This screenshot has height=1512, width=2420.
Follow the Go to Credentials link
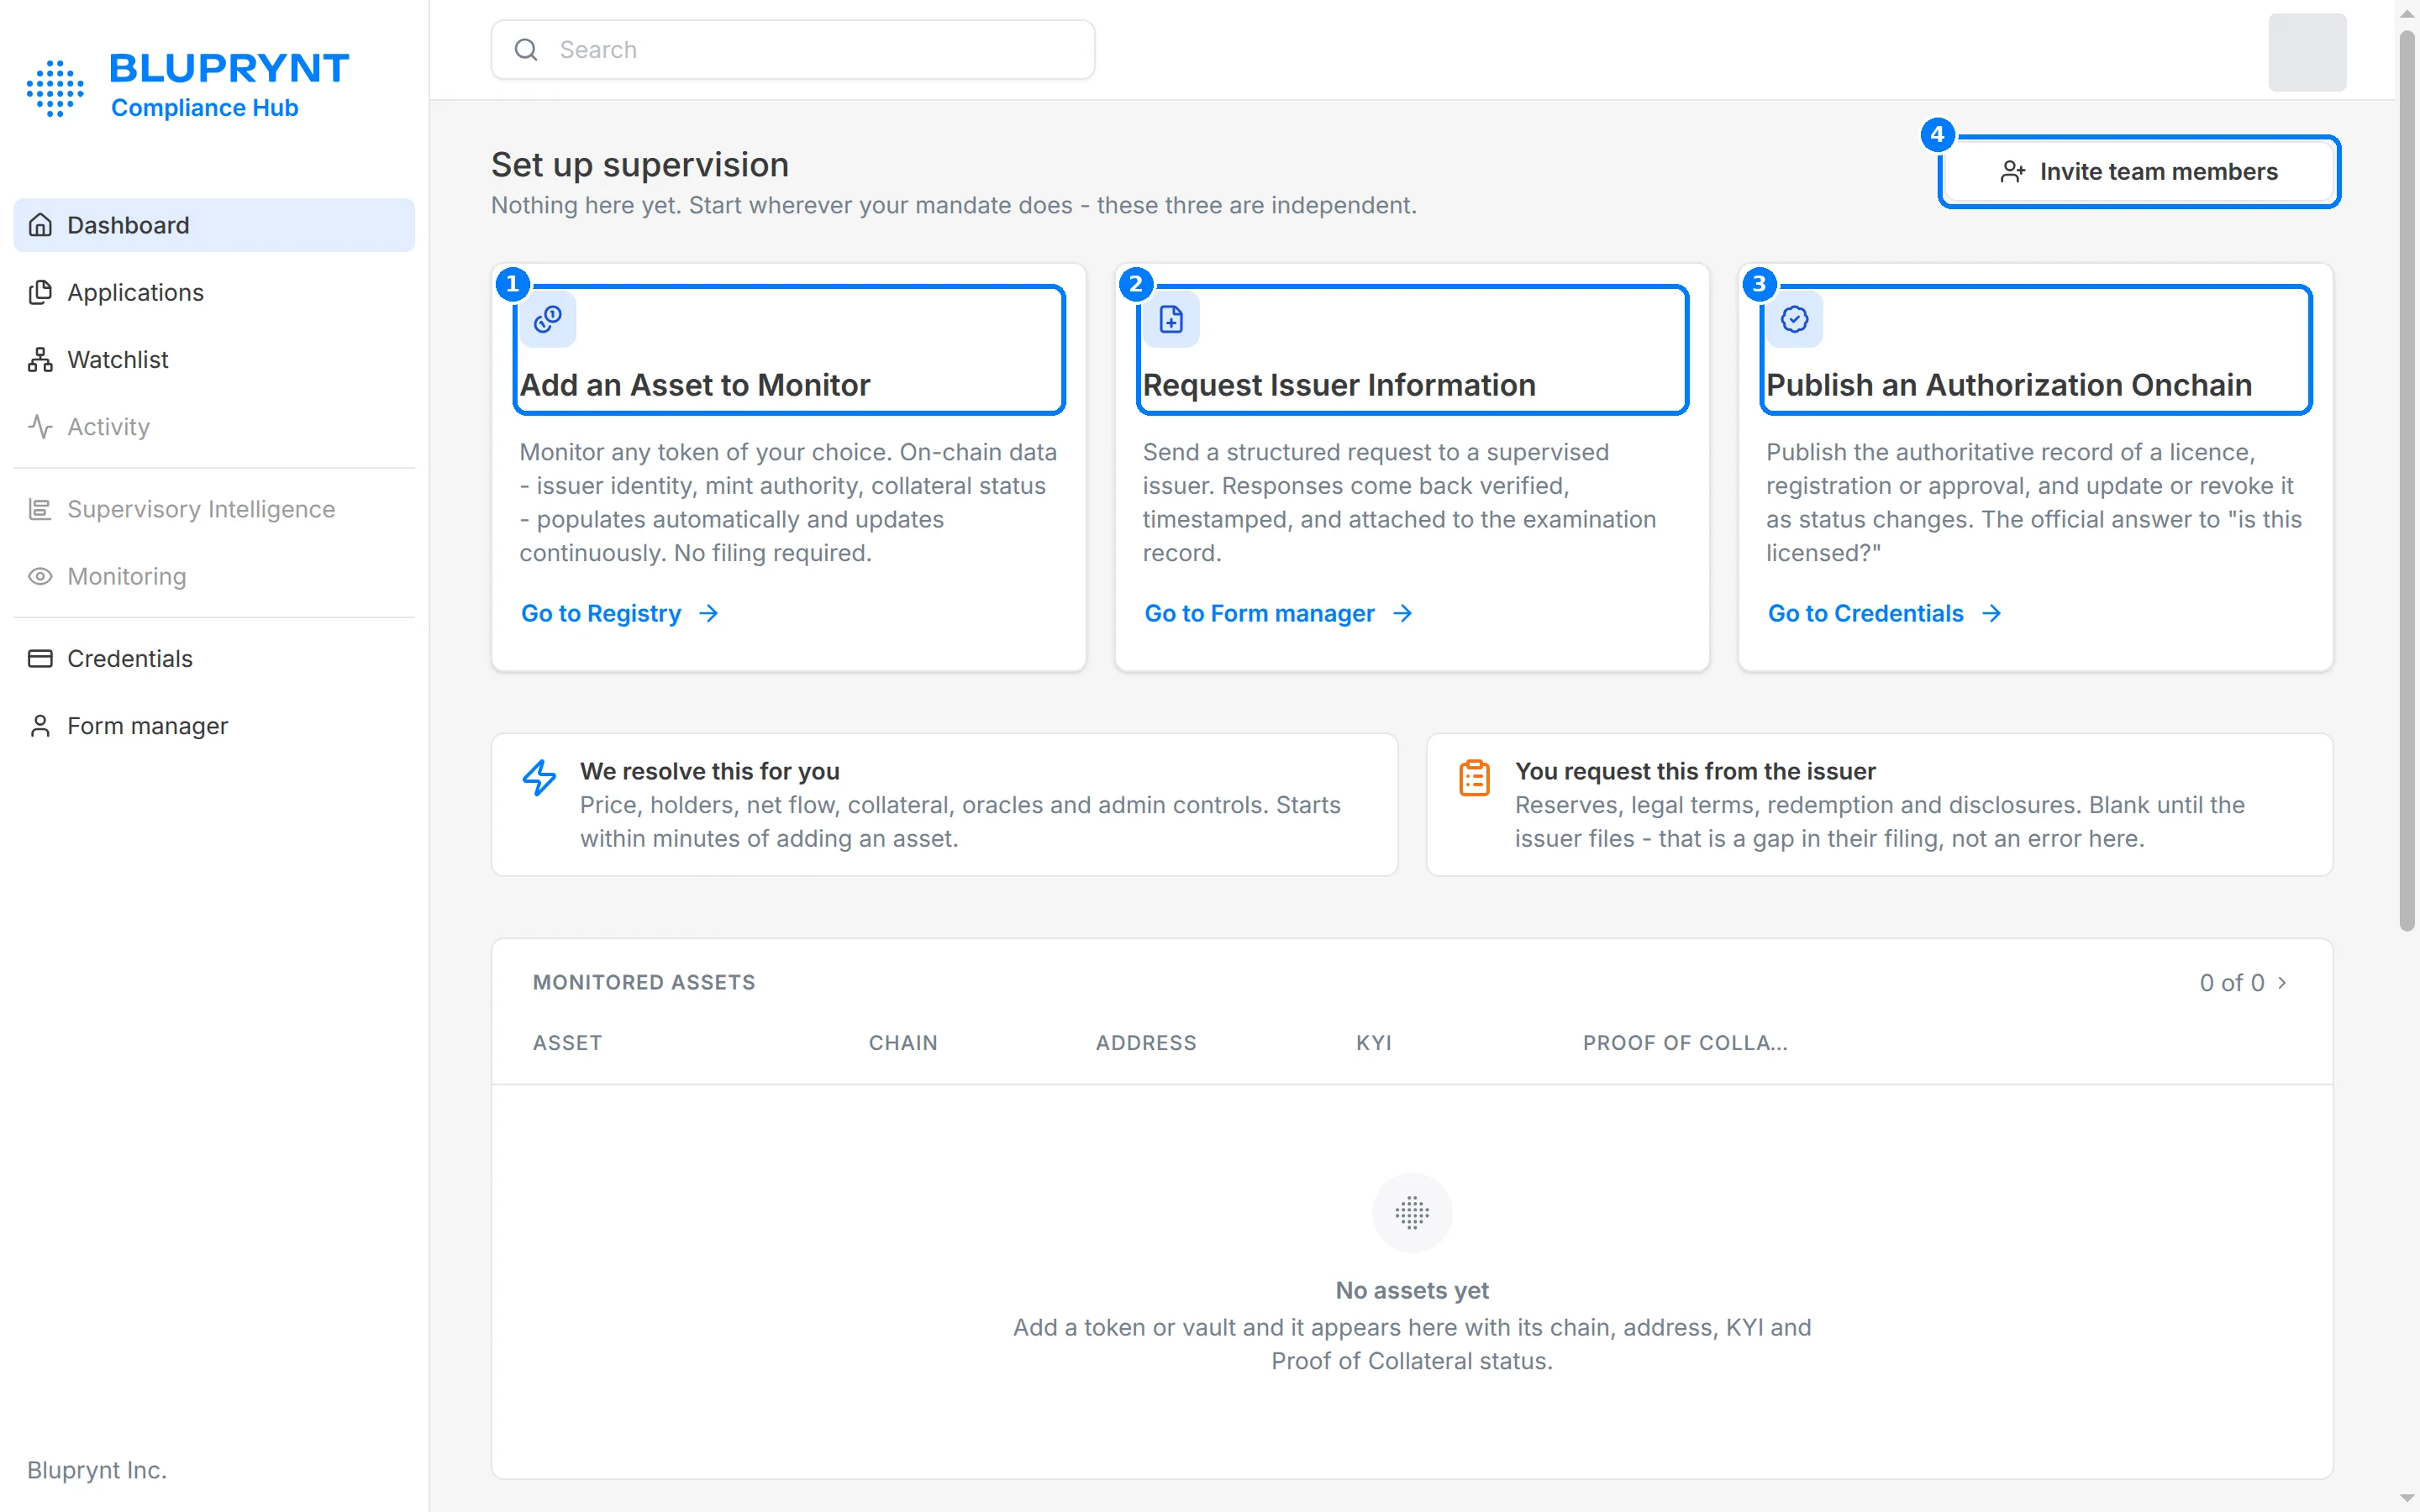[x=1885, y=613]
